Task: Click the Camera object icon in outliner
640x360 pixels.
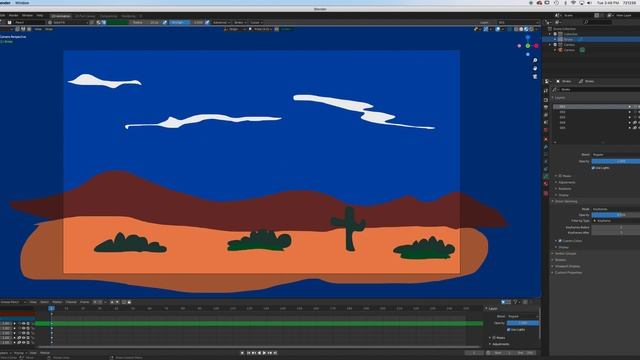Action: click(x=560, y=50)
